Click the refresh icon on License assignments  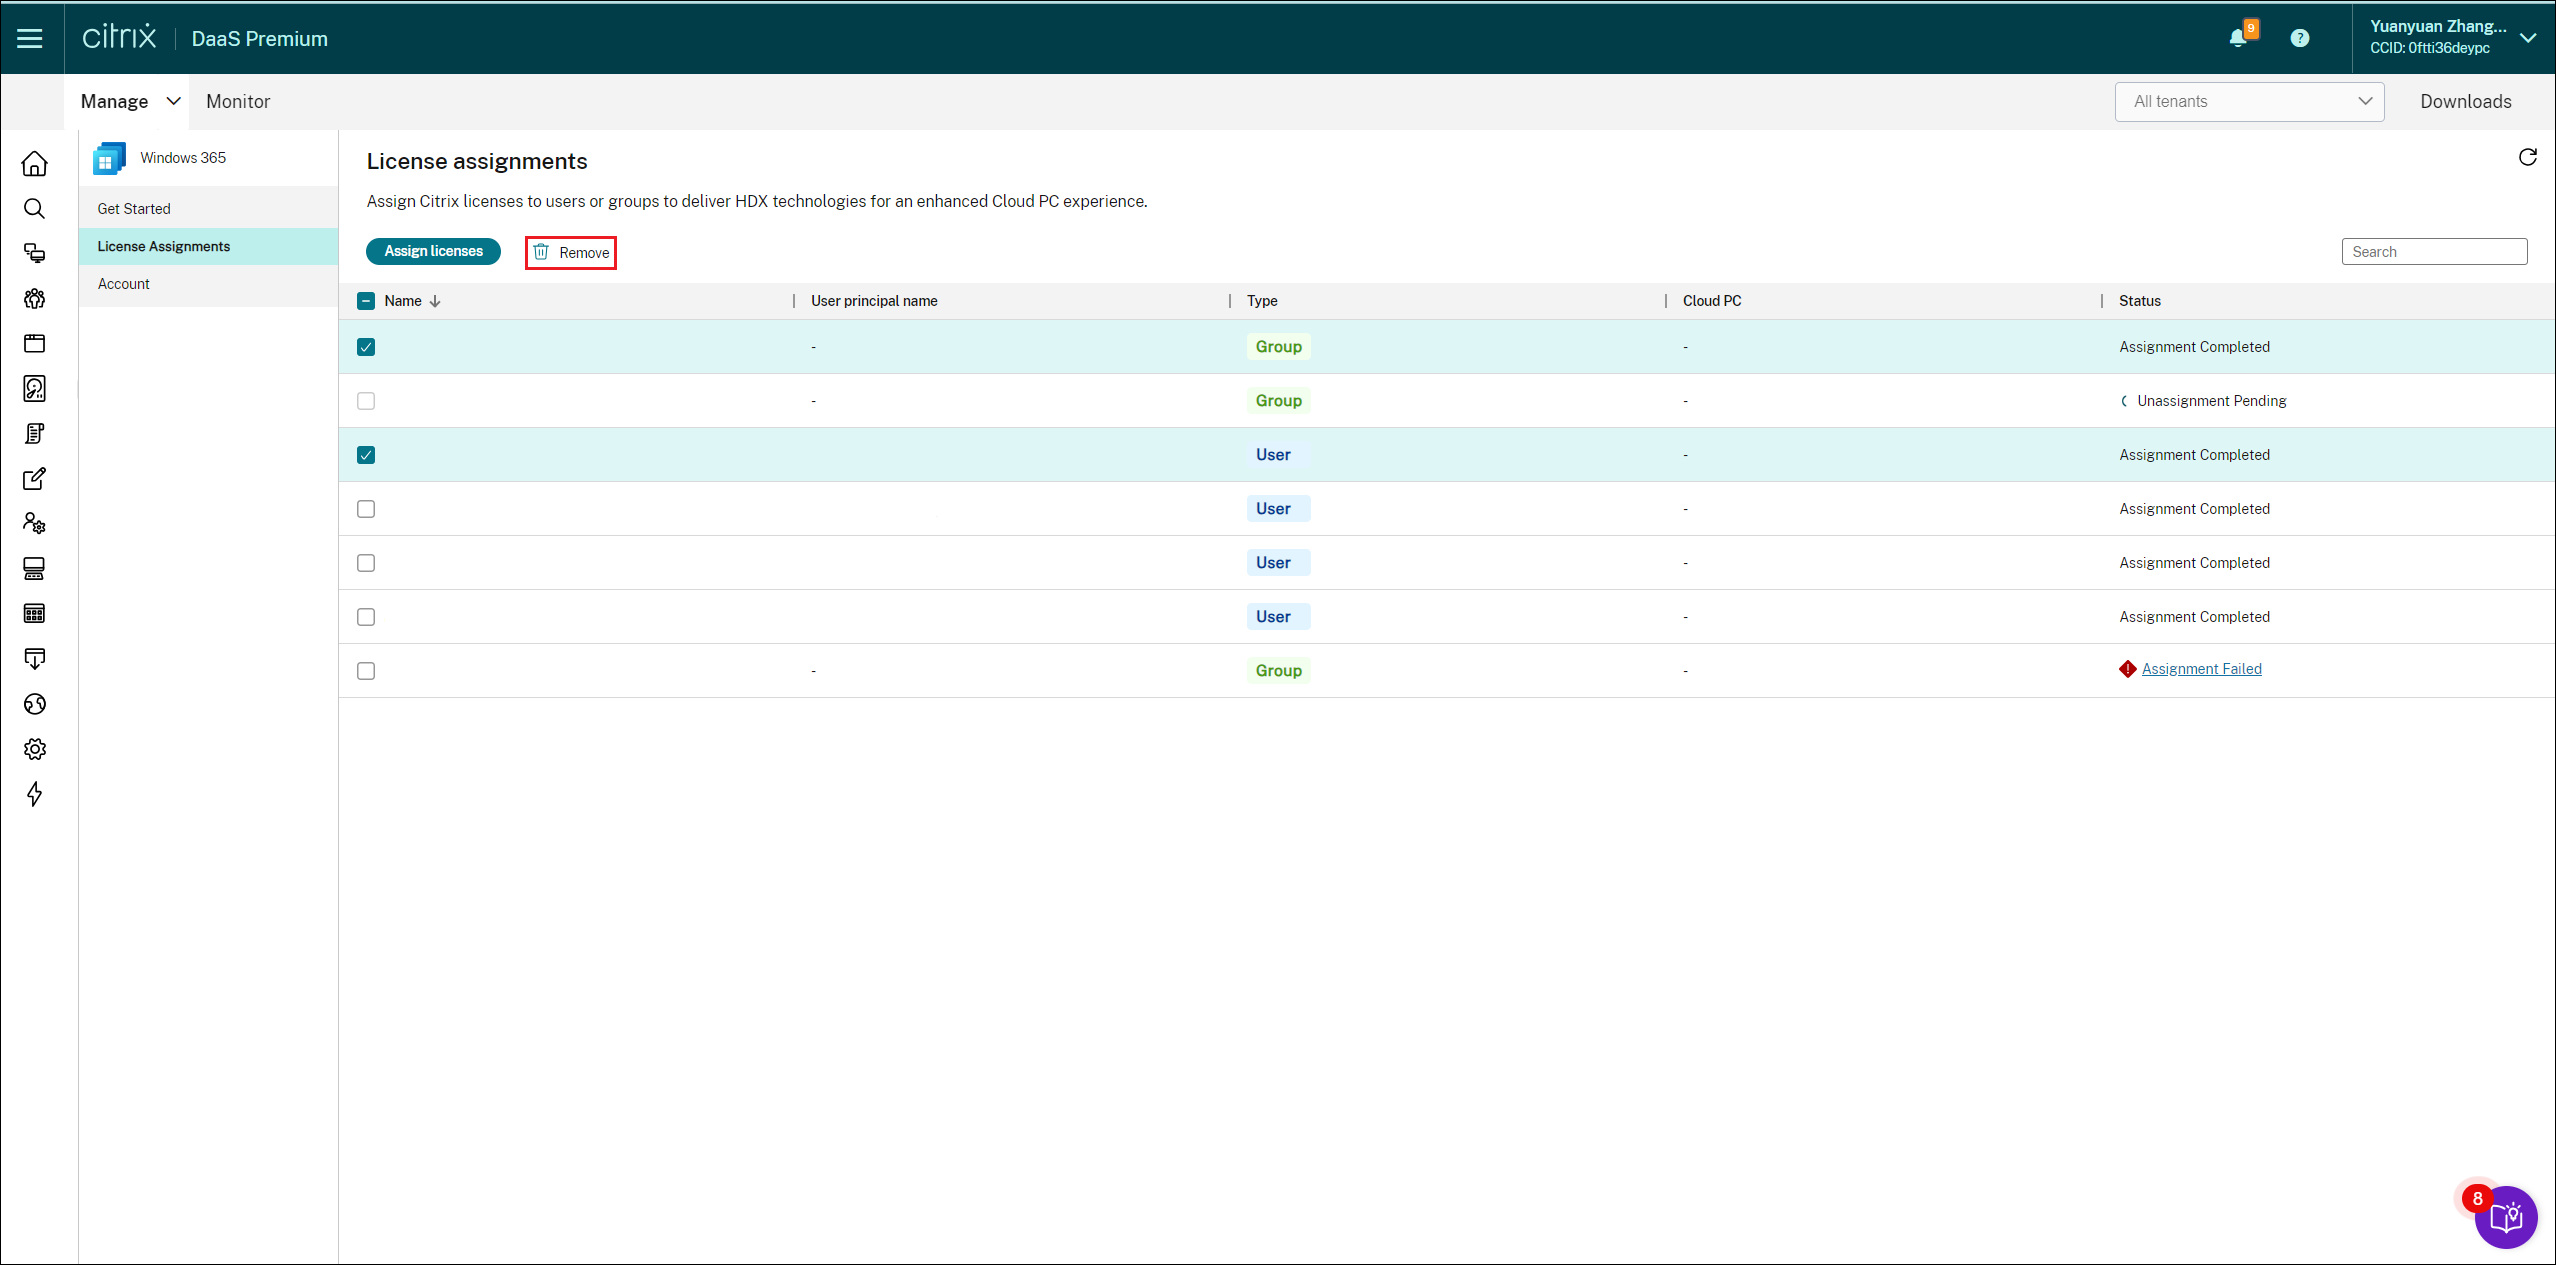(x=2527, y=157)
